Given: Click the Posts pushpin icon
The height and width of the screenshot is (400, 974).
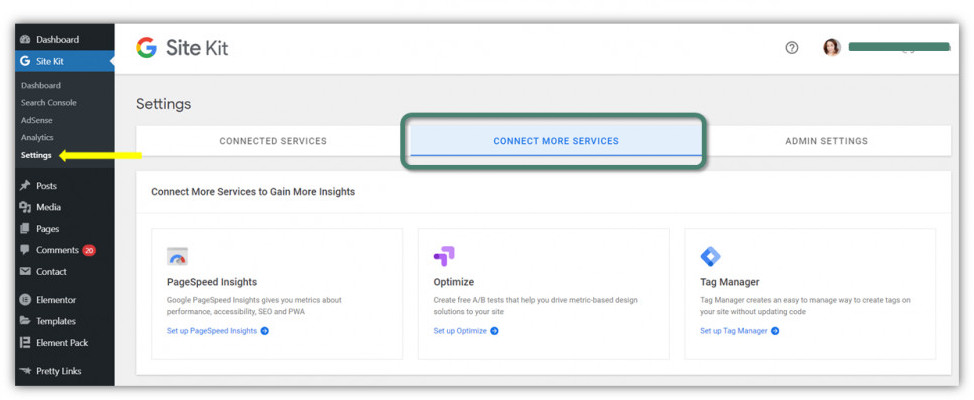Looking at the screenshot, I should pos(25,186).
